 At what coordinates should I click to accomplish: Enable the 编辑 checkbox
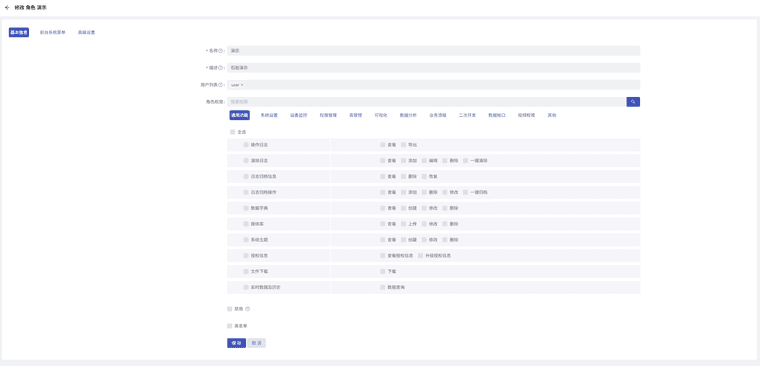pyautogui.click(x=424, y=160)
